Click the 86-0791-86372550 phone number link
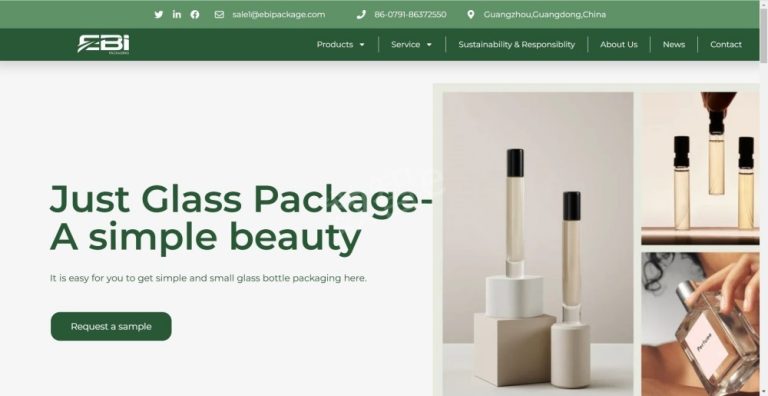 pyautogui.click(x=410, y=14)
